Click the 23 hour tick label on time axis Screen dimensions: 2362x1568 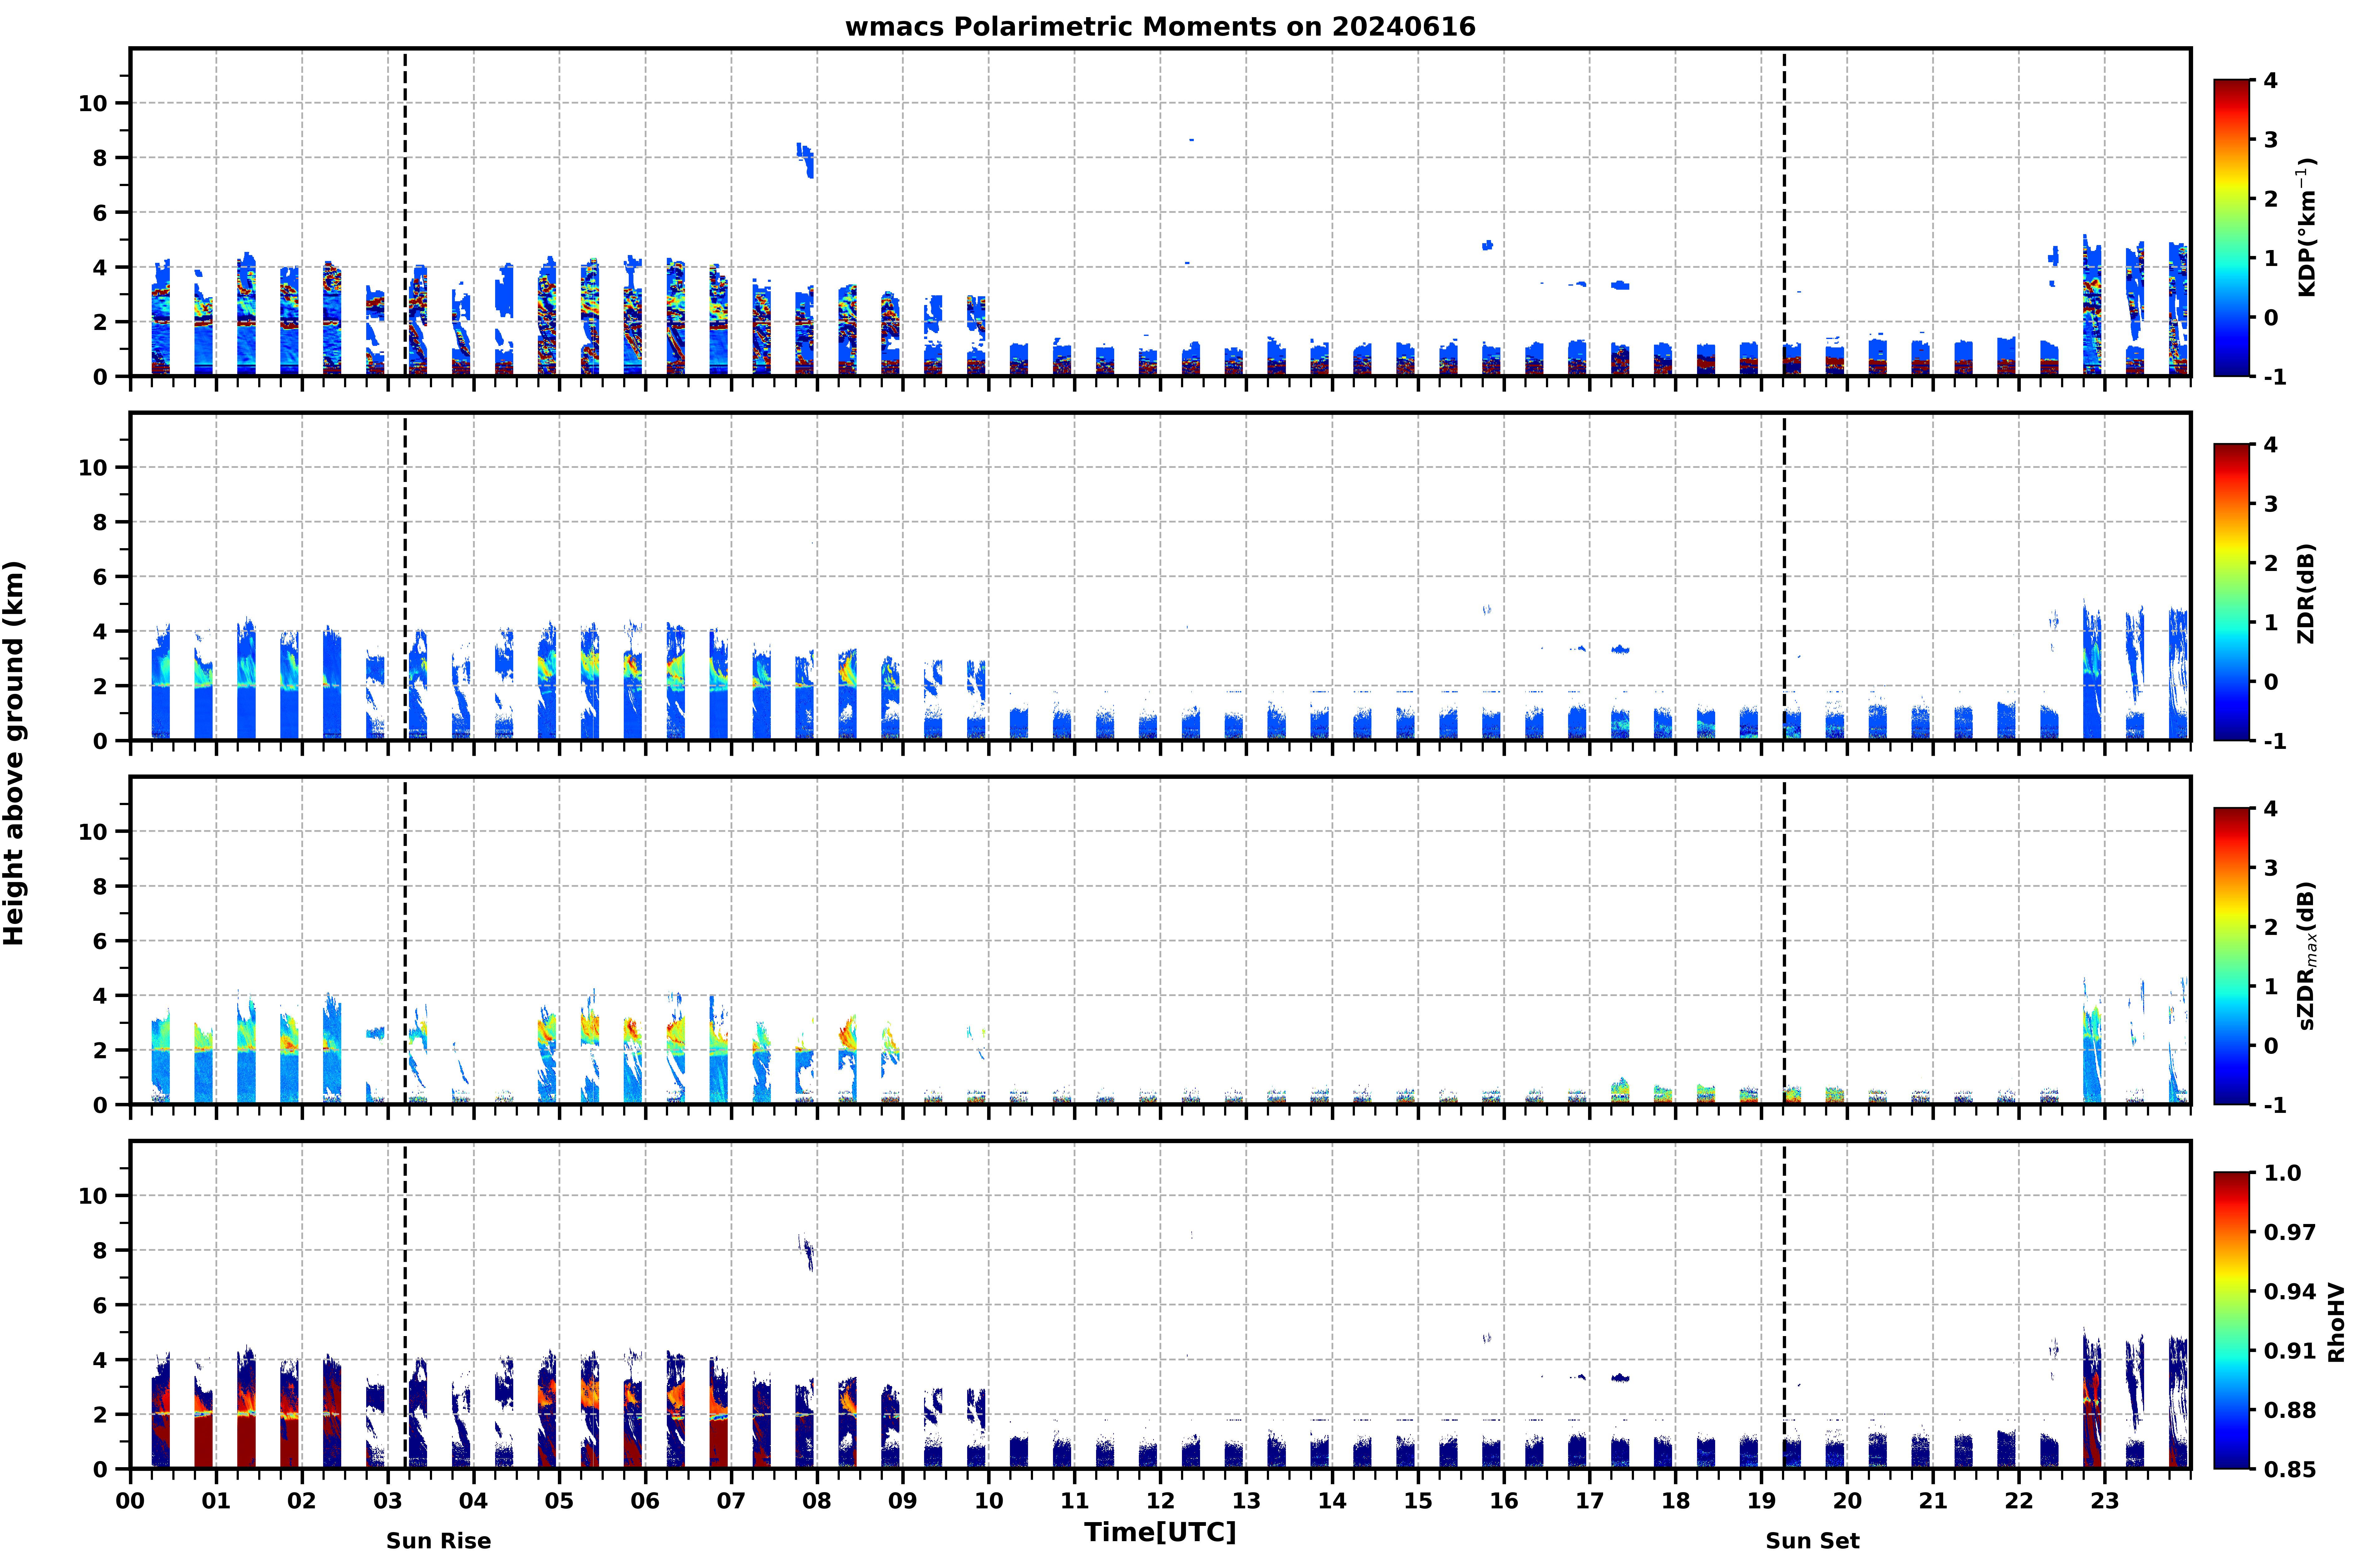tap(2105, 1501)
